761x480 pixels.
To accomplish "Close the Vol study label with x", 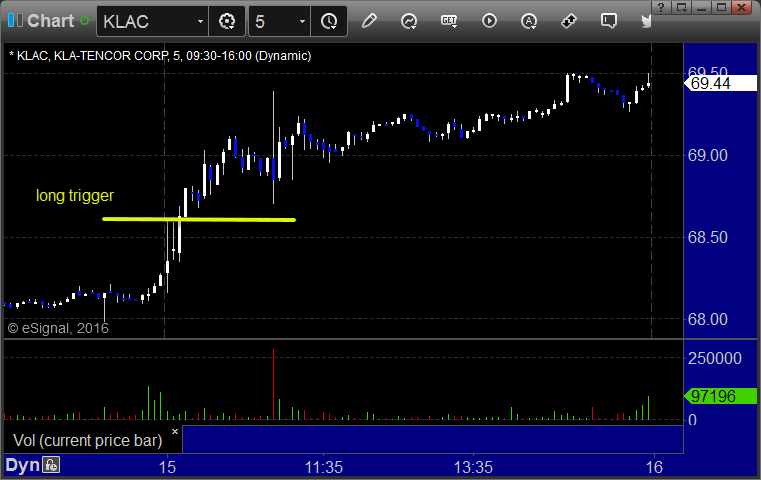I will coord(175,431).
